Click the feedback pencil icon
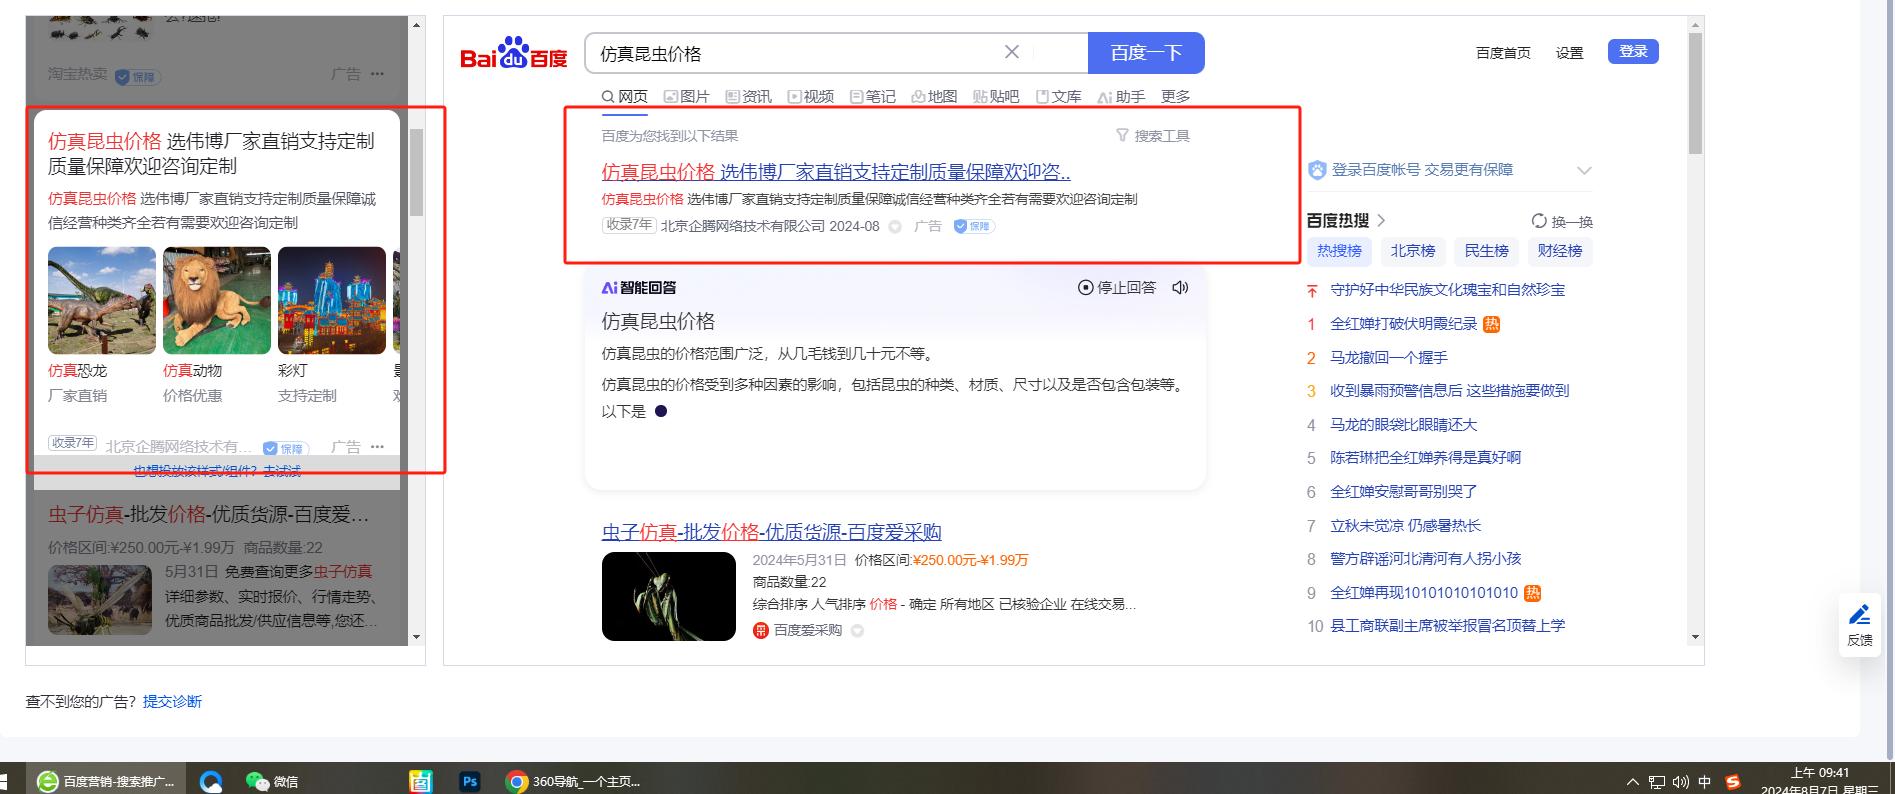This screenshot has width=1895, height=794. (x=1859, y=615)
